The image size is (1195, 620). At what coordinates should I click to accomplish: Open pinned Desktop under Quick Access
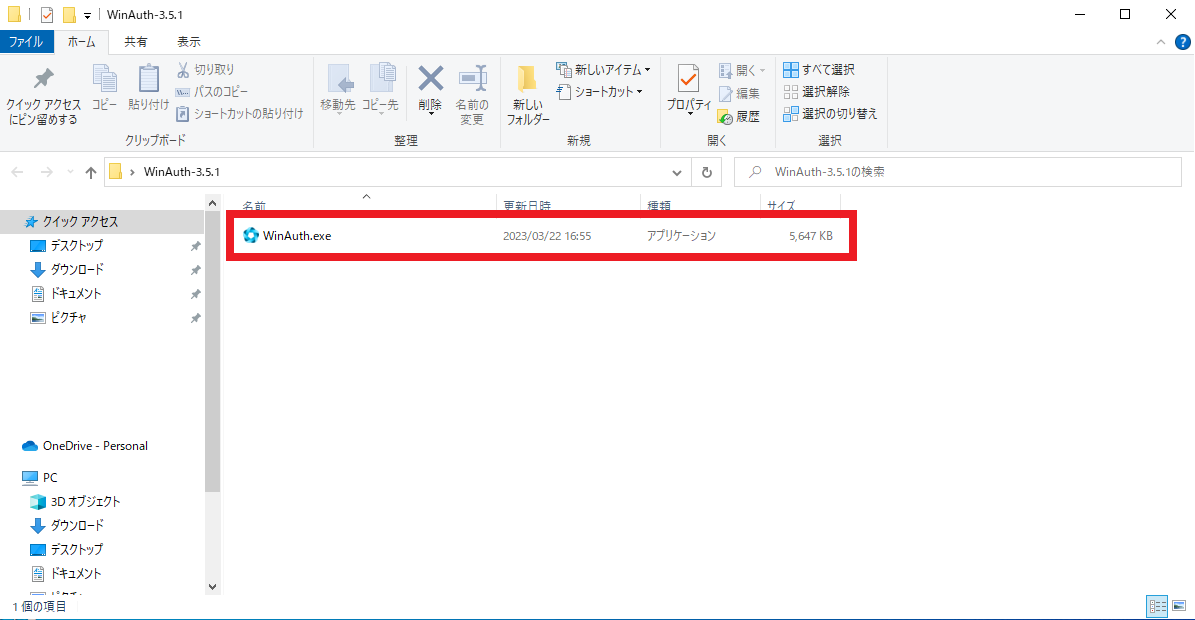(76, 245)
